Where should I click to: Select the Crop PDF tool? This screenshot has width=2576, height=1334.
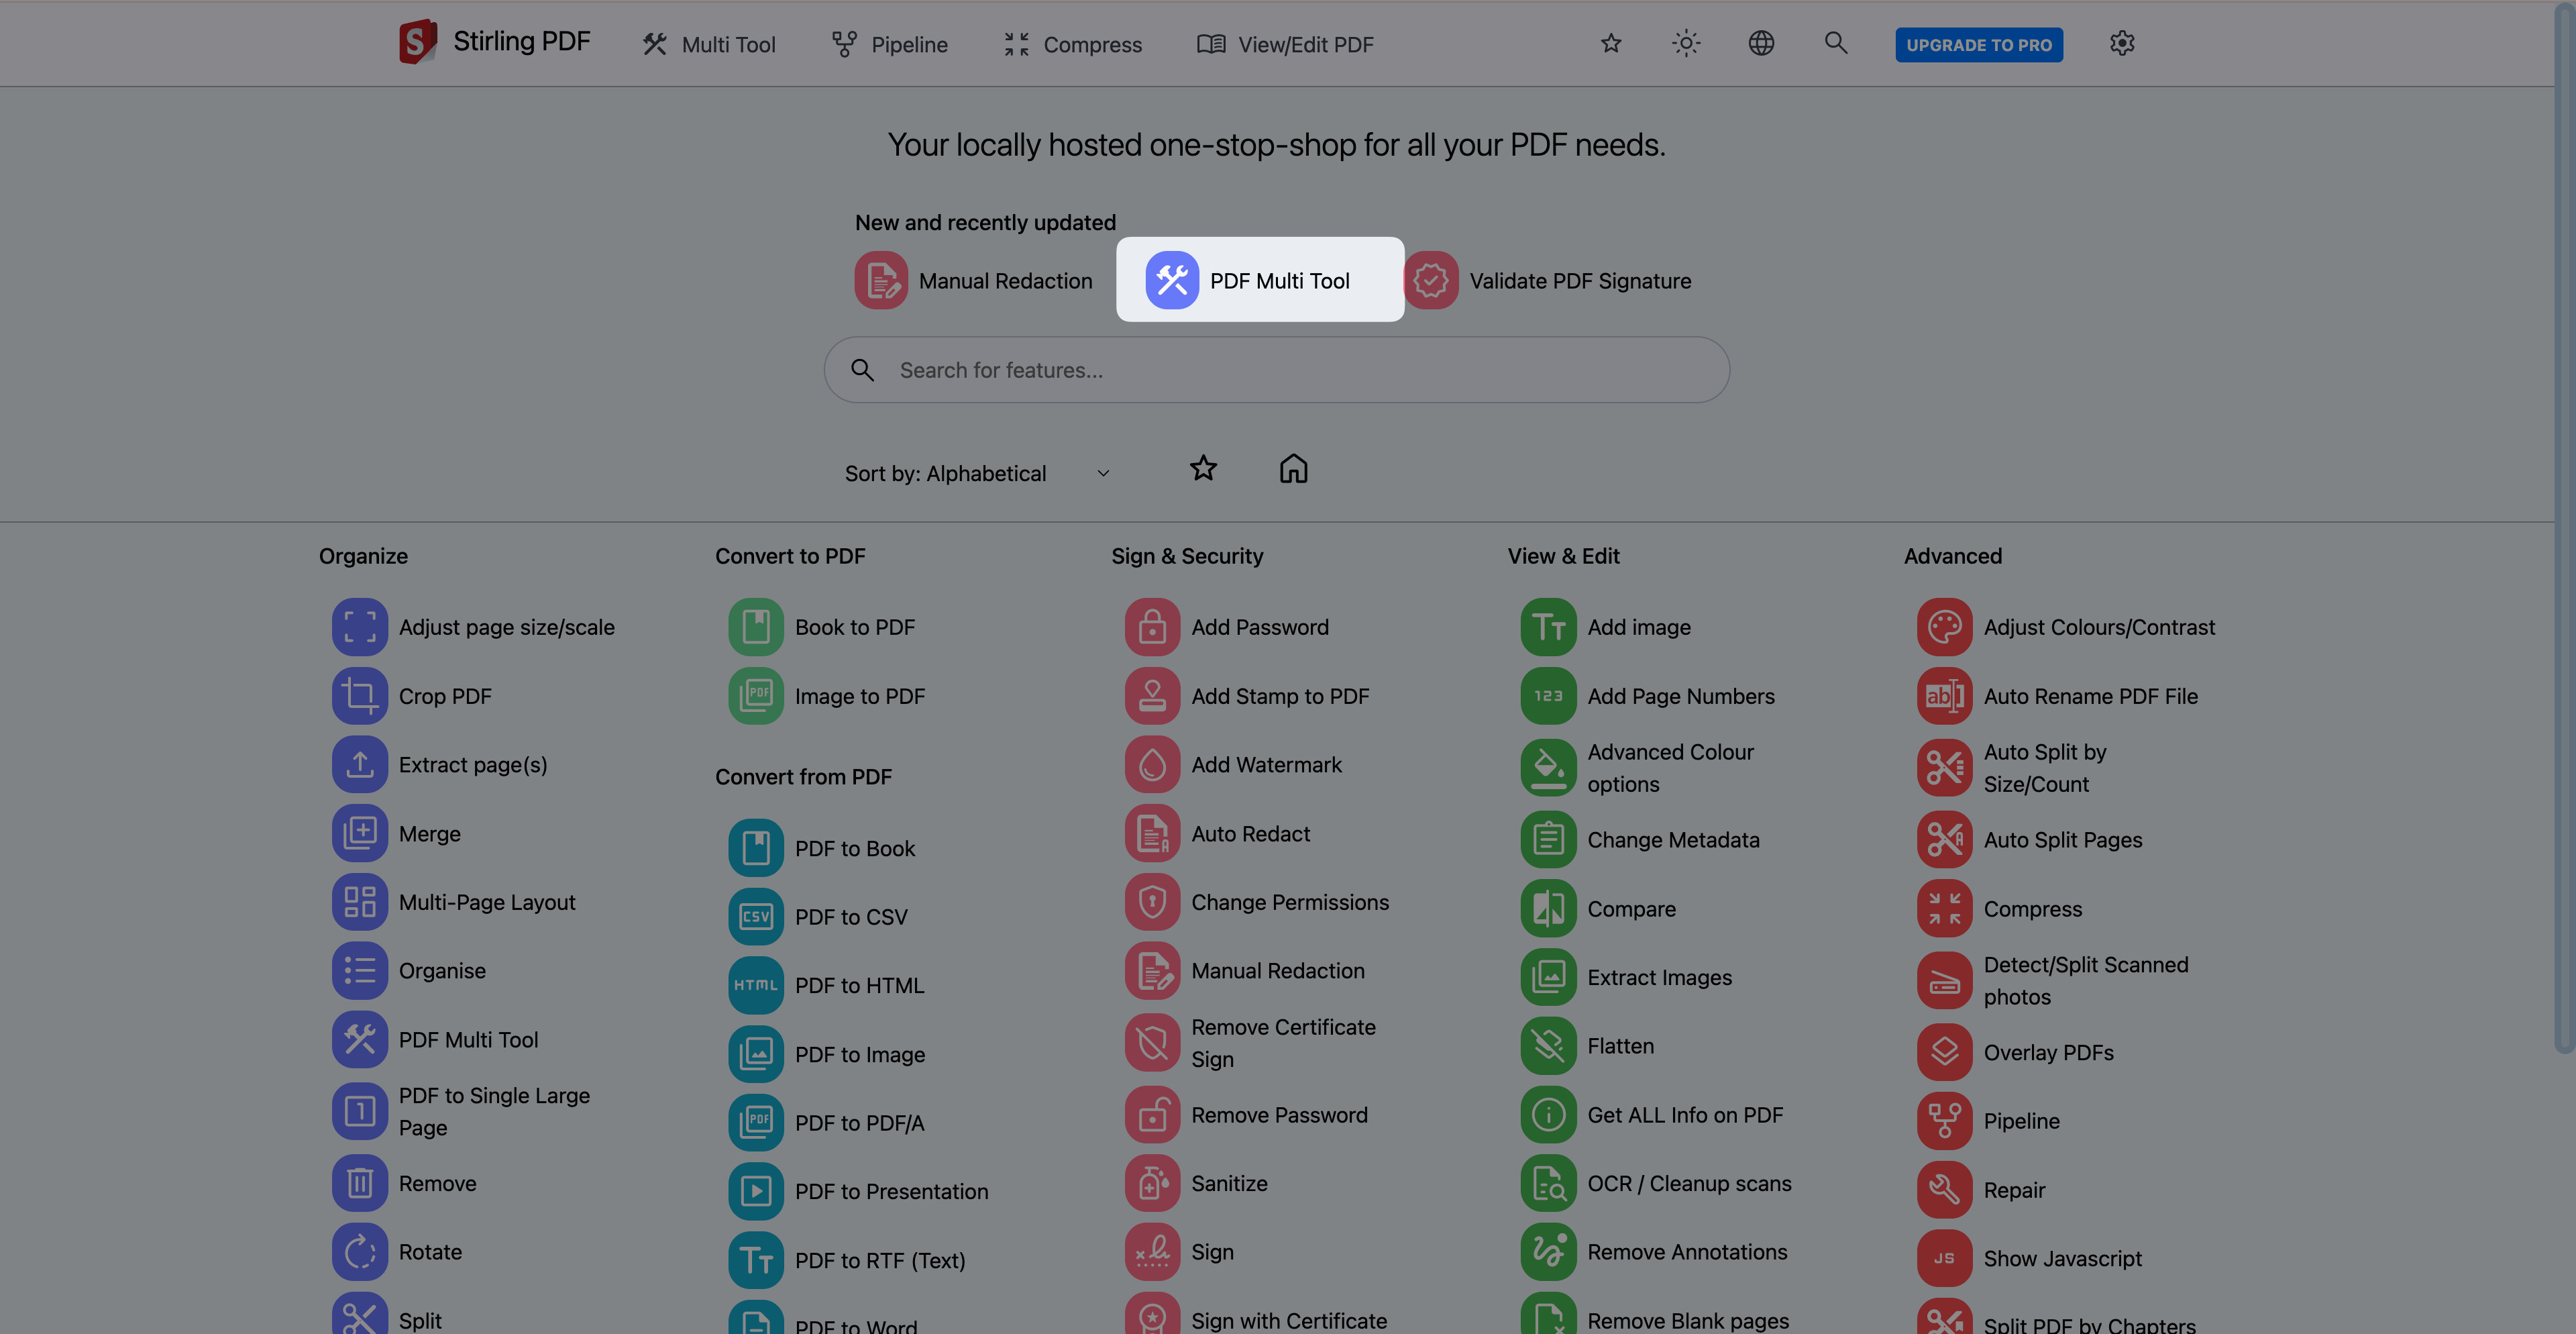pyautogui.click(x=445, y=696)
